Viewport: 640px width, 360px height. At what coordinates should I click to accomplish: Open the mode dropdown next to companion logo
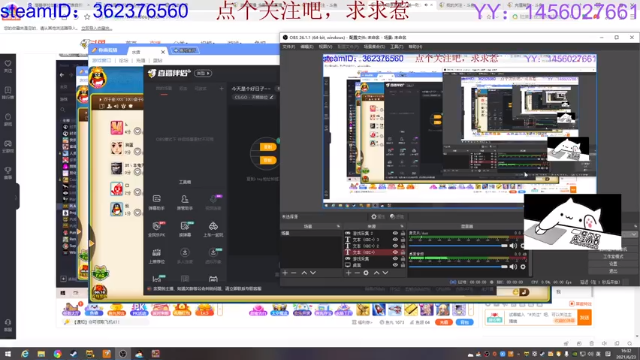[203, 73]
